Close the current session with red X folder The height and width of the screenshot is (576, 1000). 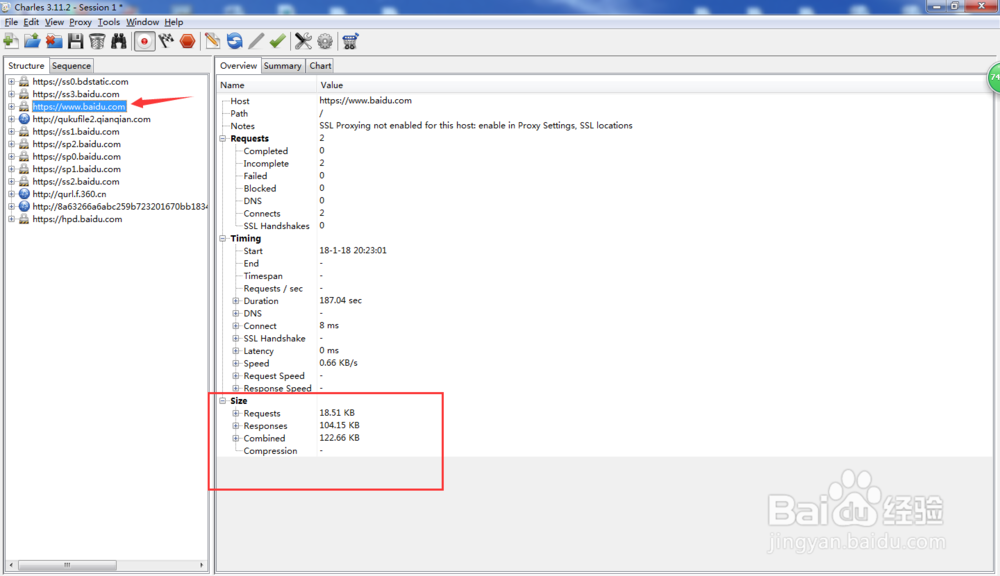[54, 41]
